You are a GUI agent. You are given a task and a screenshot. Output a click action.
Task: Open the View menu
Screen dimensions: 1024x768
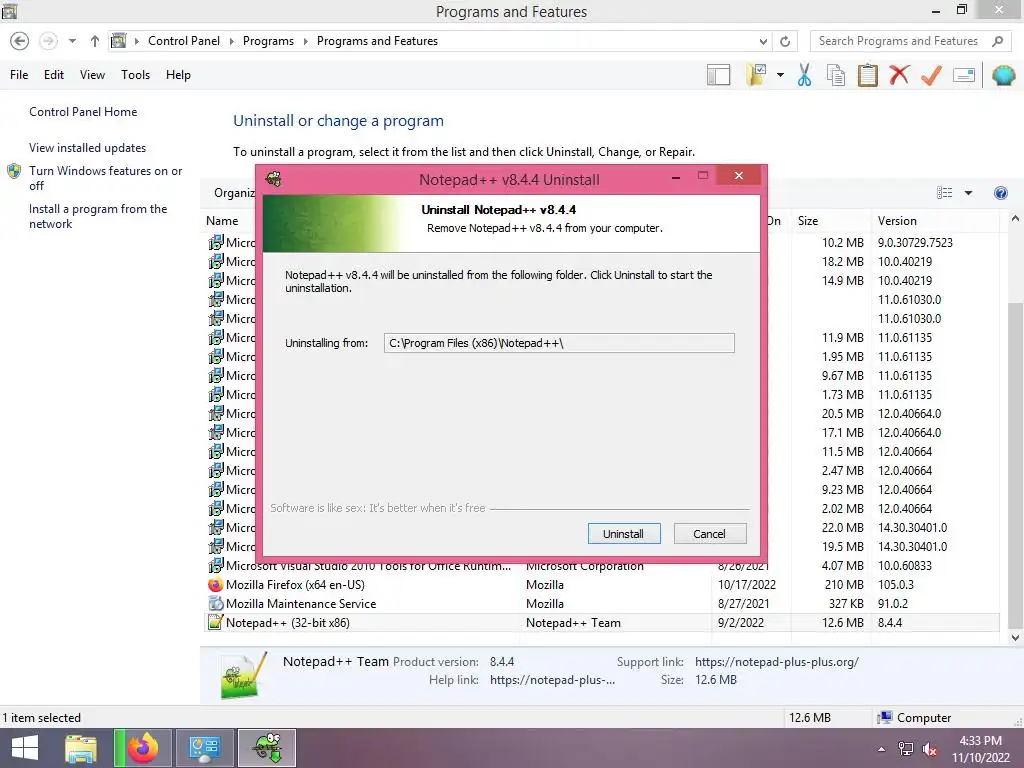coord(92,75)
